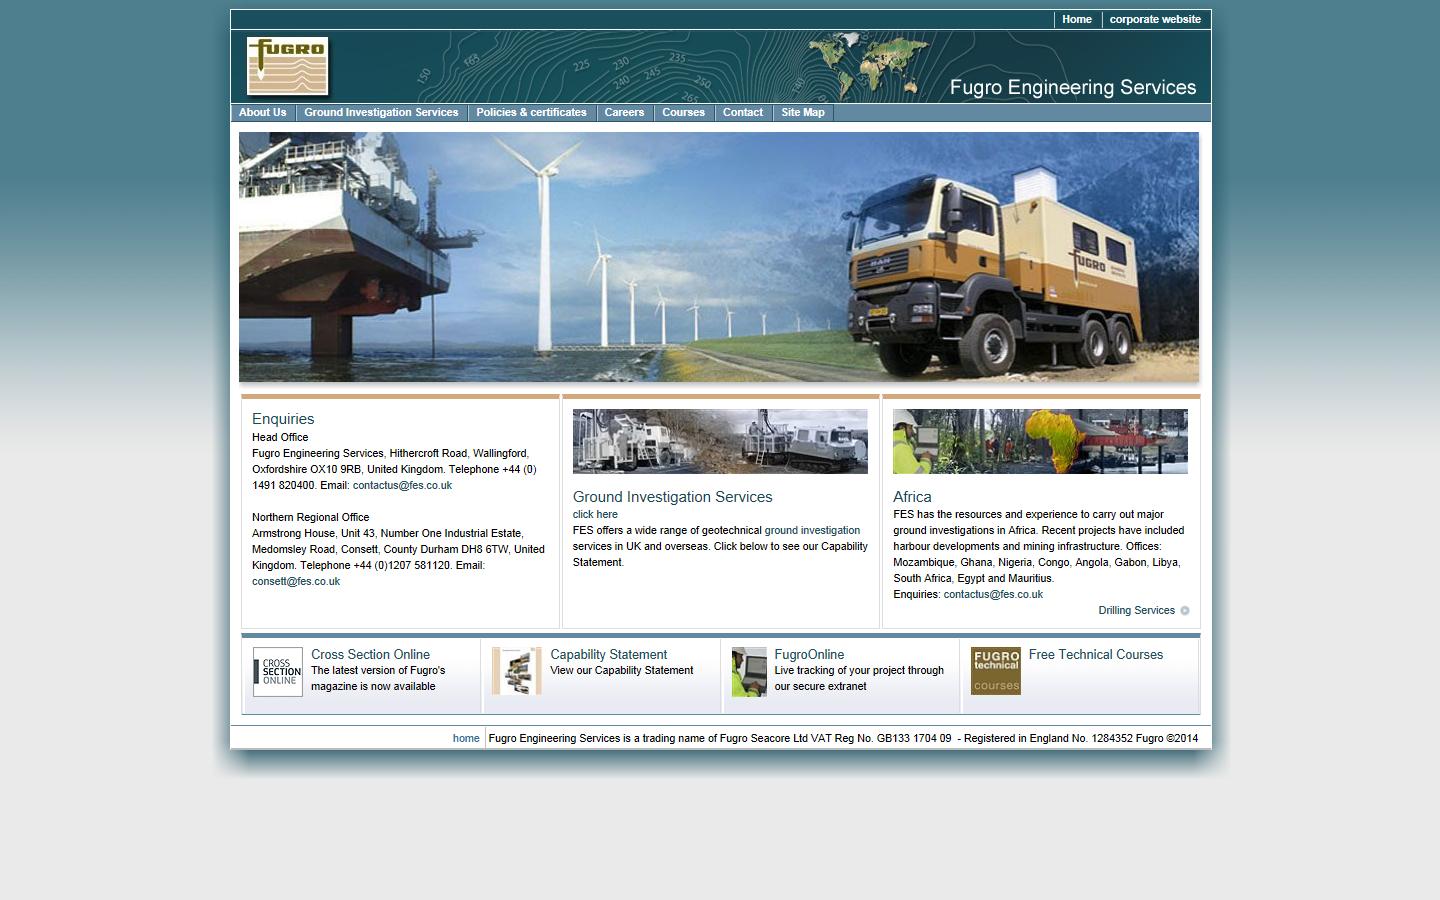This screenshot has width=1440, height=900.
Task: Open the About Us menu
Action: 263,113
